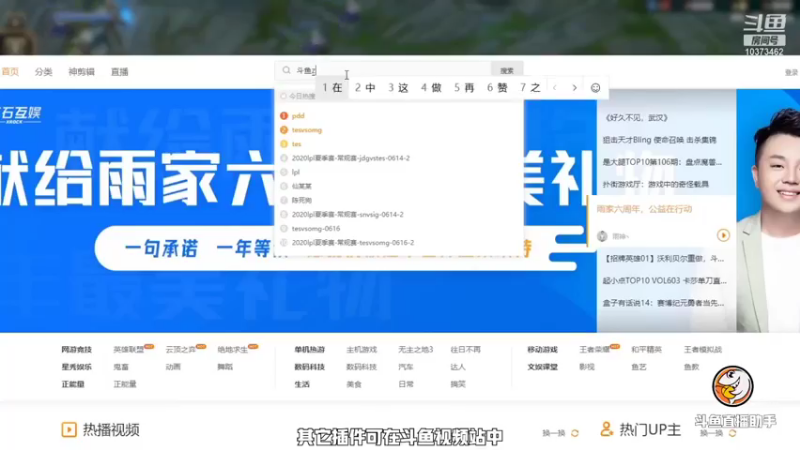Image resolution: width=800 pixels, height=450 pixels.
Task: Click the 热播视频 play-square icon
Action: 69,430
